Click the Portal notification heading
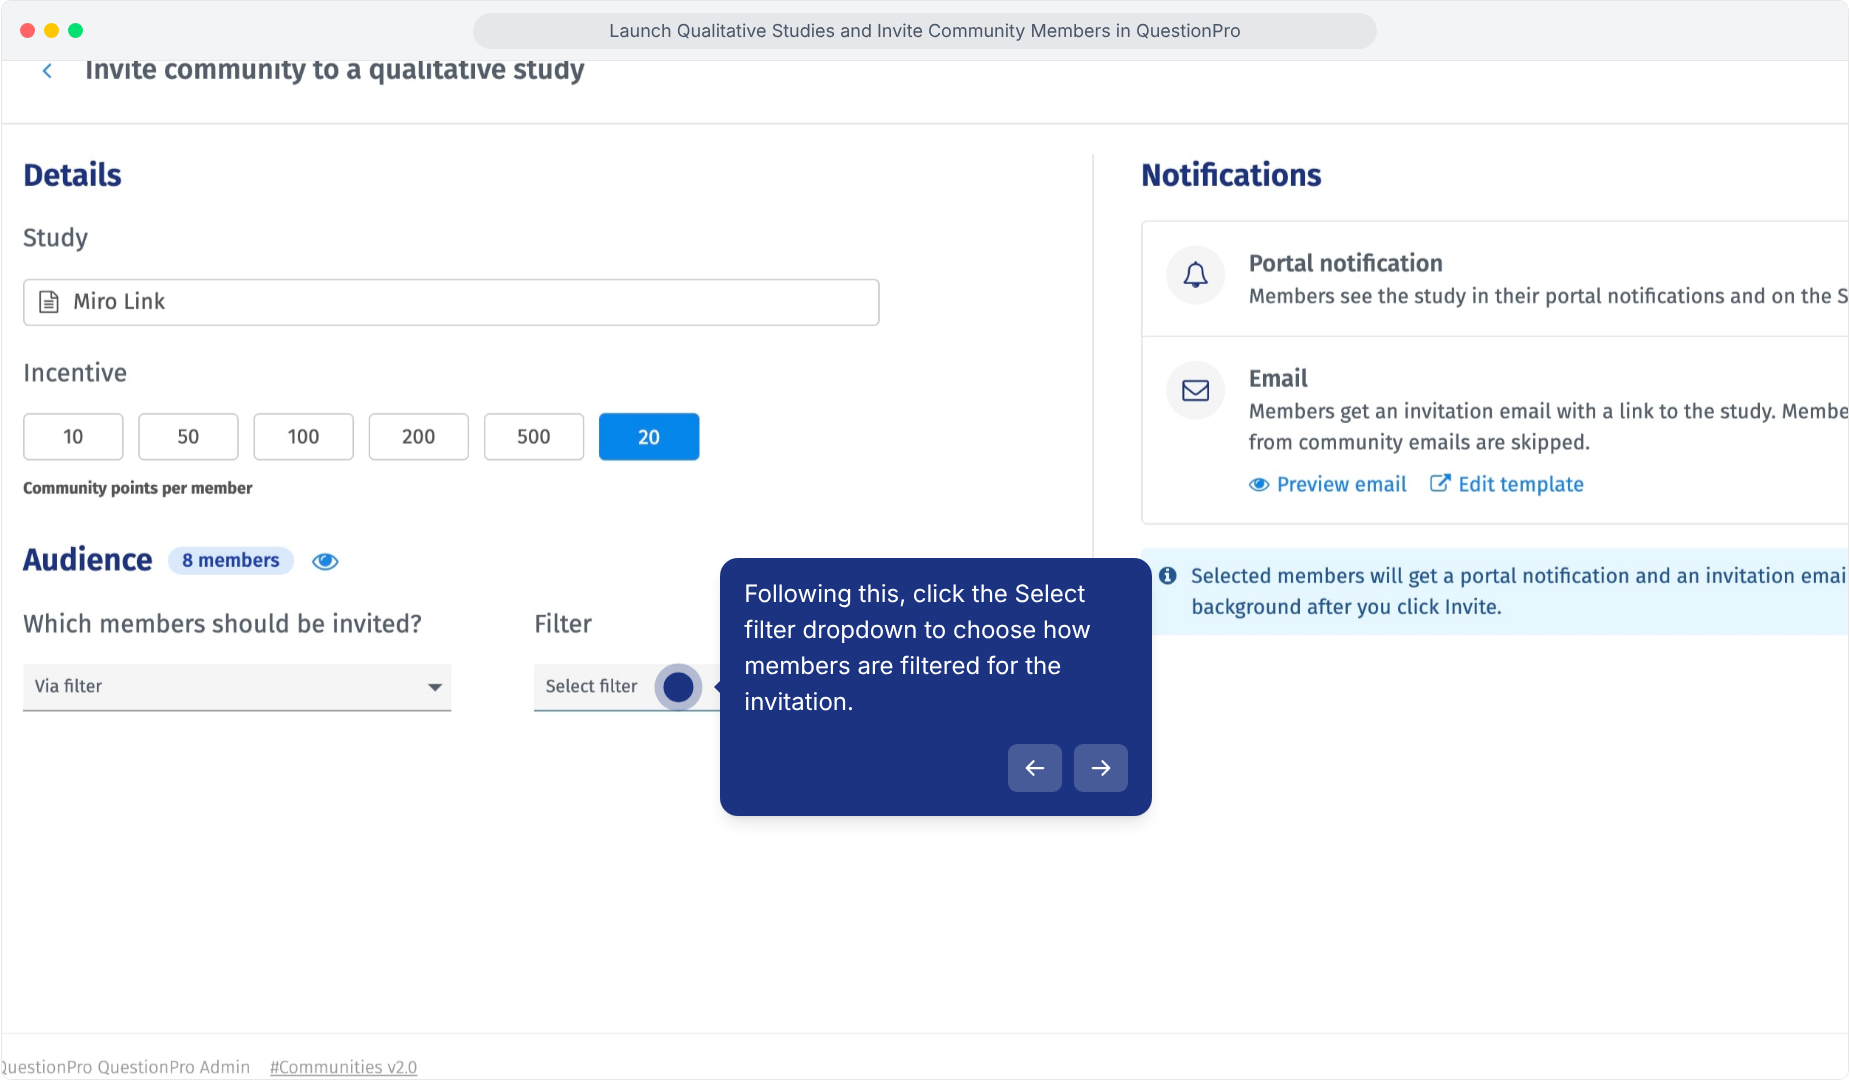This screenshot has height=1080, width=1850. (1345, 263)
